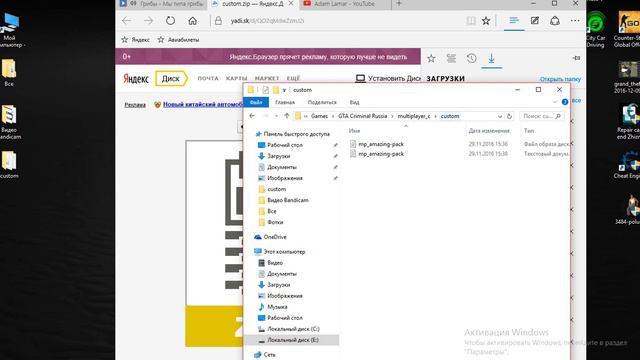Open the Поделиться ribbon tab
640x360 pixels.
(322, 102)
